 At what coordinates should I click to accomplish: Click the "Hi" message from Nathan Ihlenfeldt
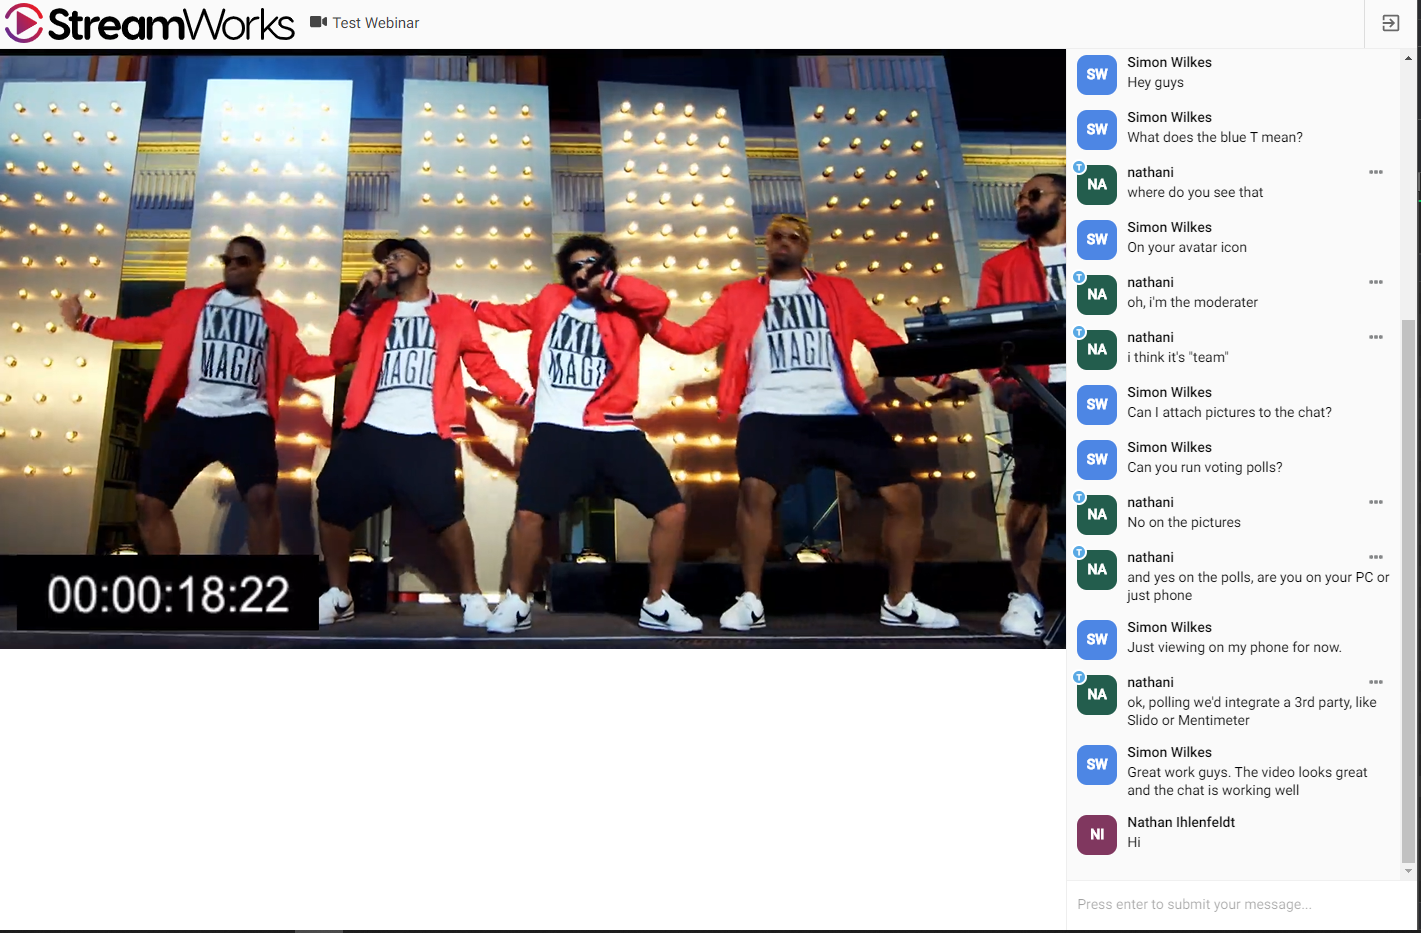pos(1134,842)
